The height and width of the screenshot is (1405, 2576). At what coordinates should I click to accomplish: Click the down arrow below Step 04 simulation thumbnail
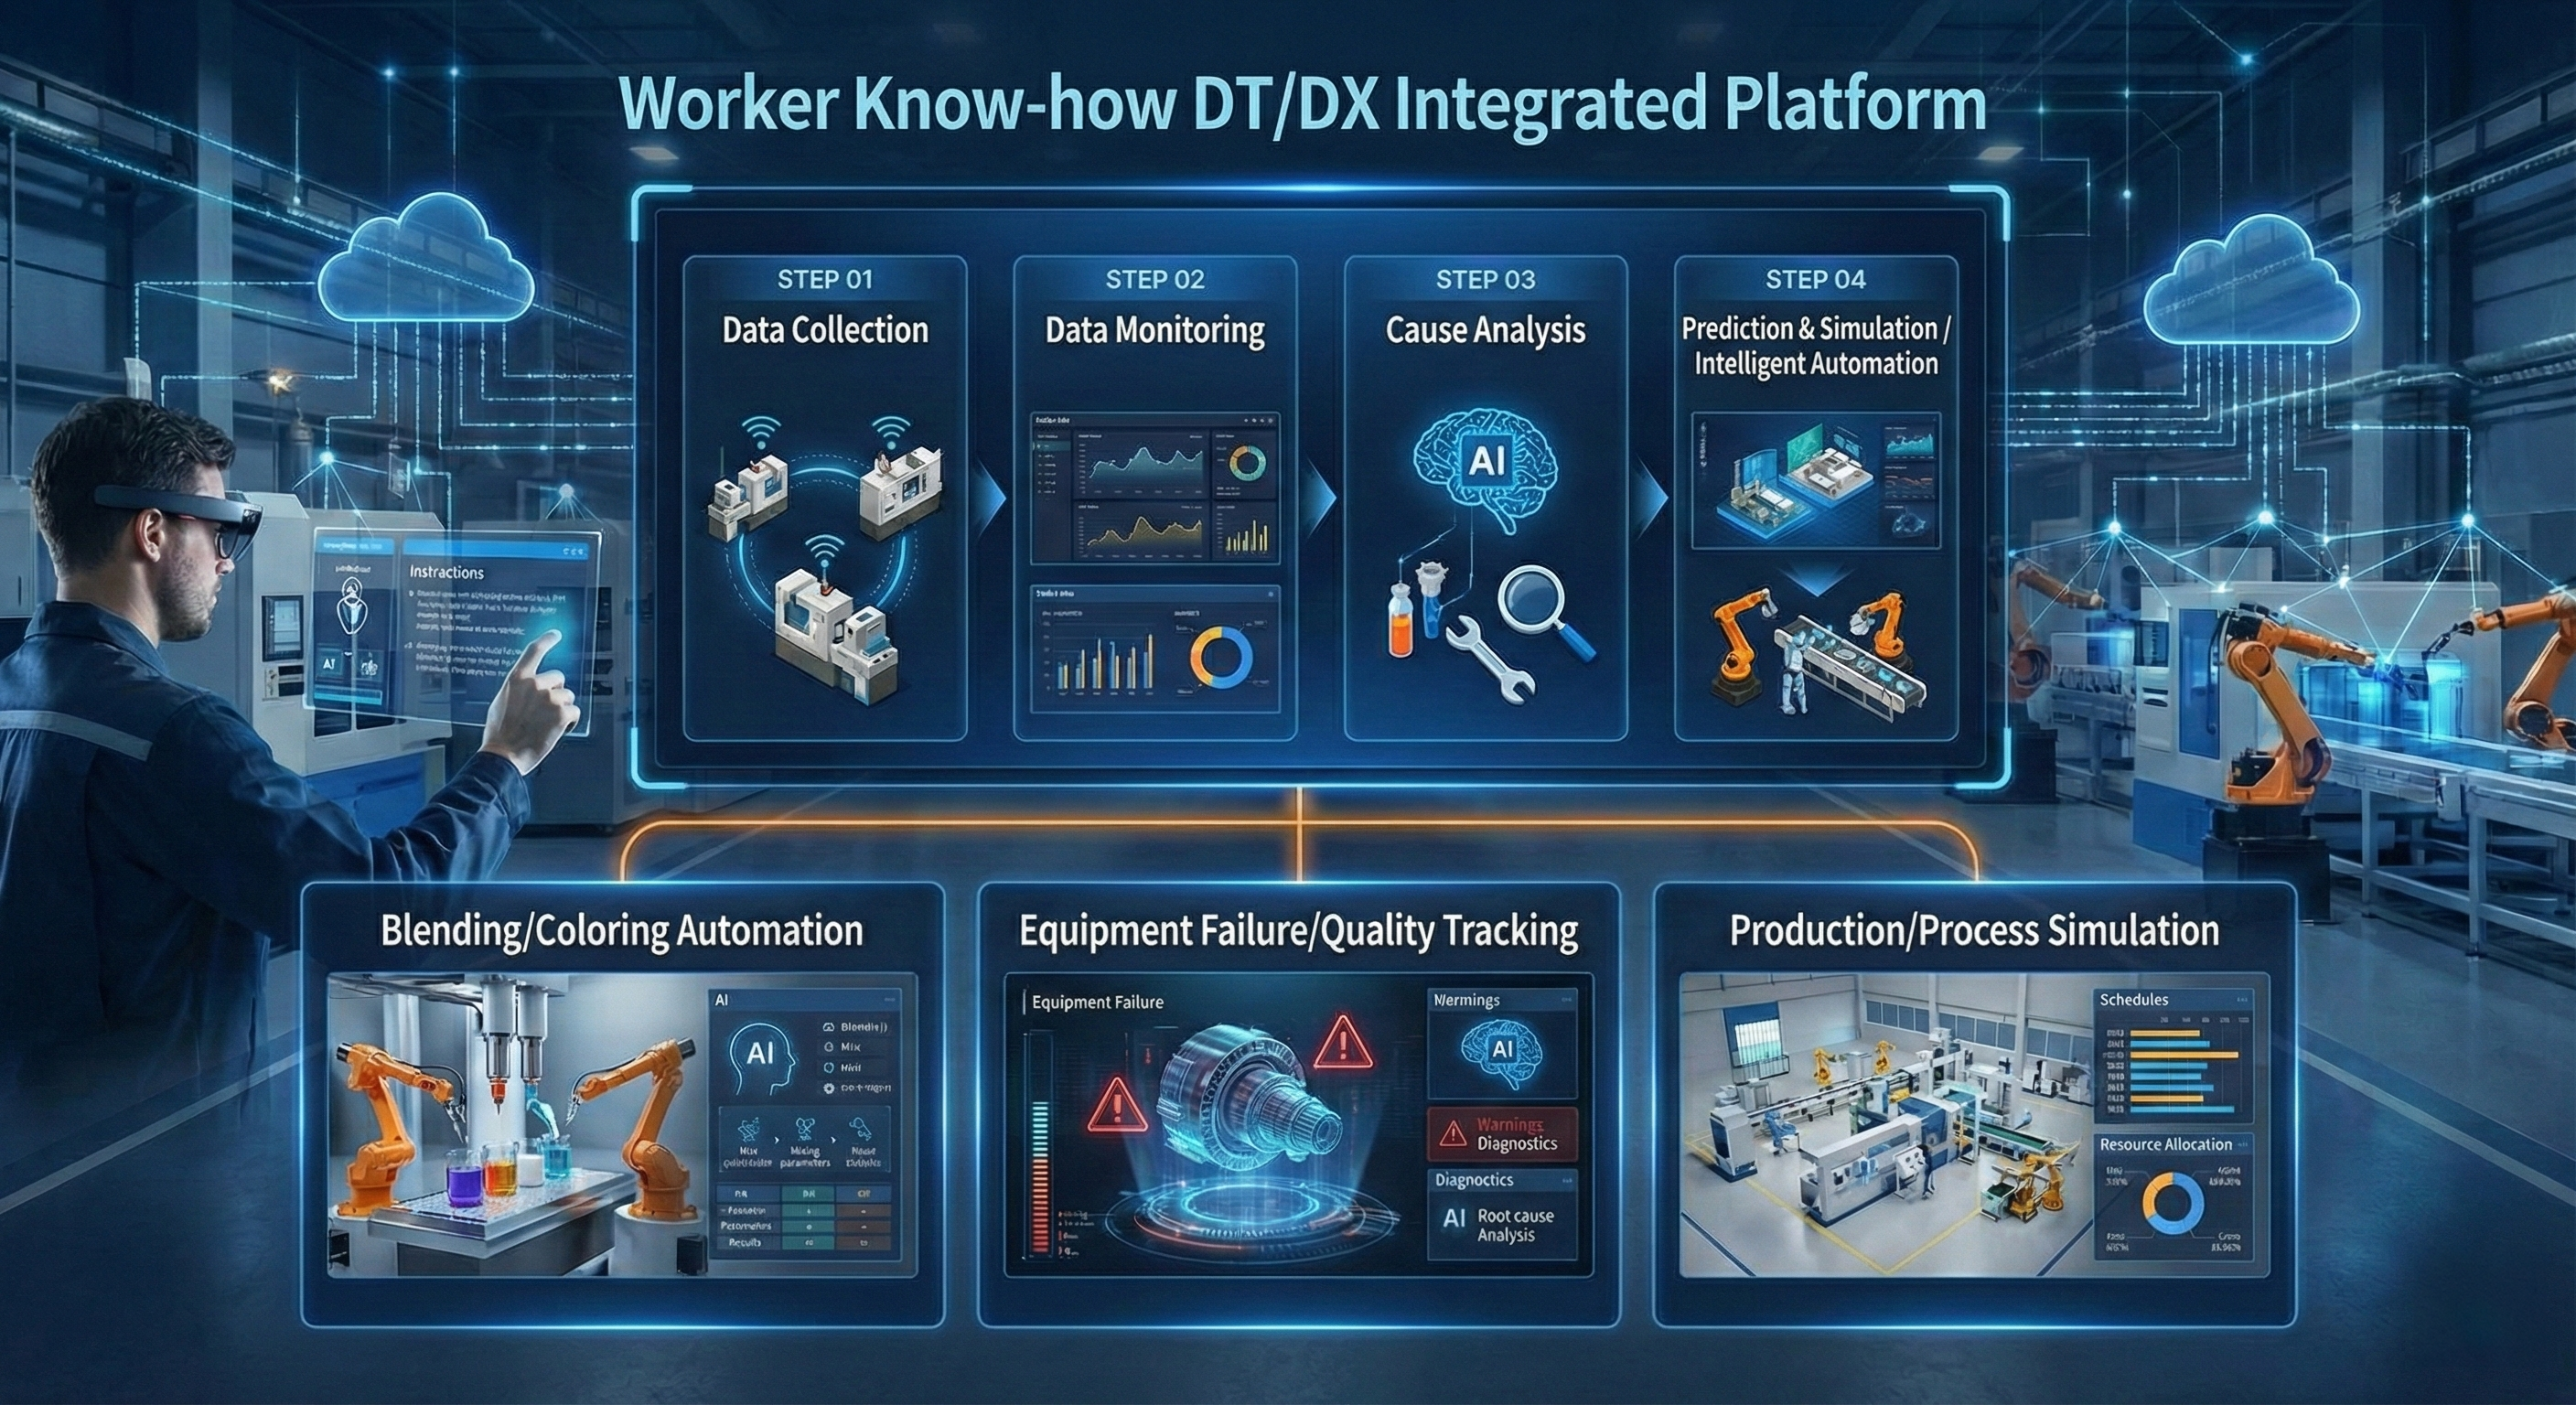tap(1816, 581)
